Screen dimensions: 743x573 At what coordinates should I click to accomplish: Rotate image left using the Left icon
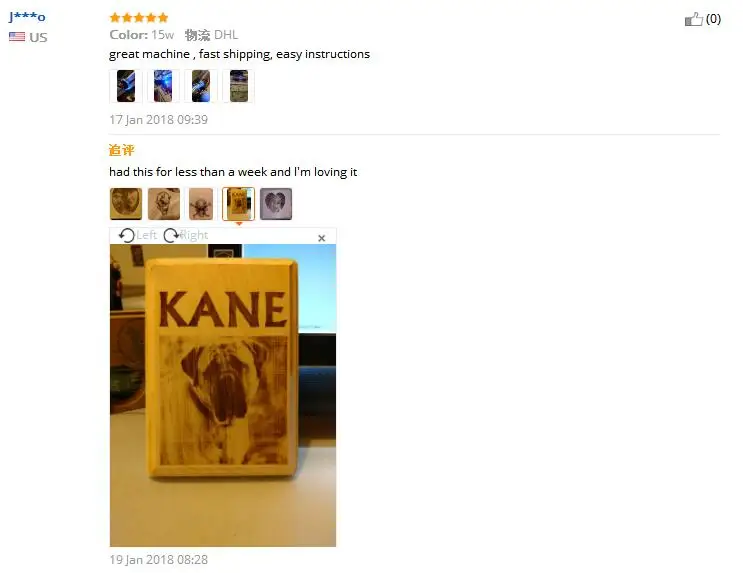tap(127, 235)
